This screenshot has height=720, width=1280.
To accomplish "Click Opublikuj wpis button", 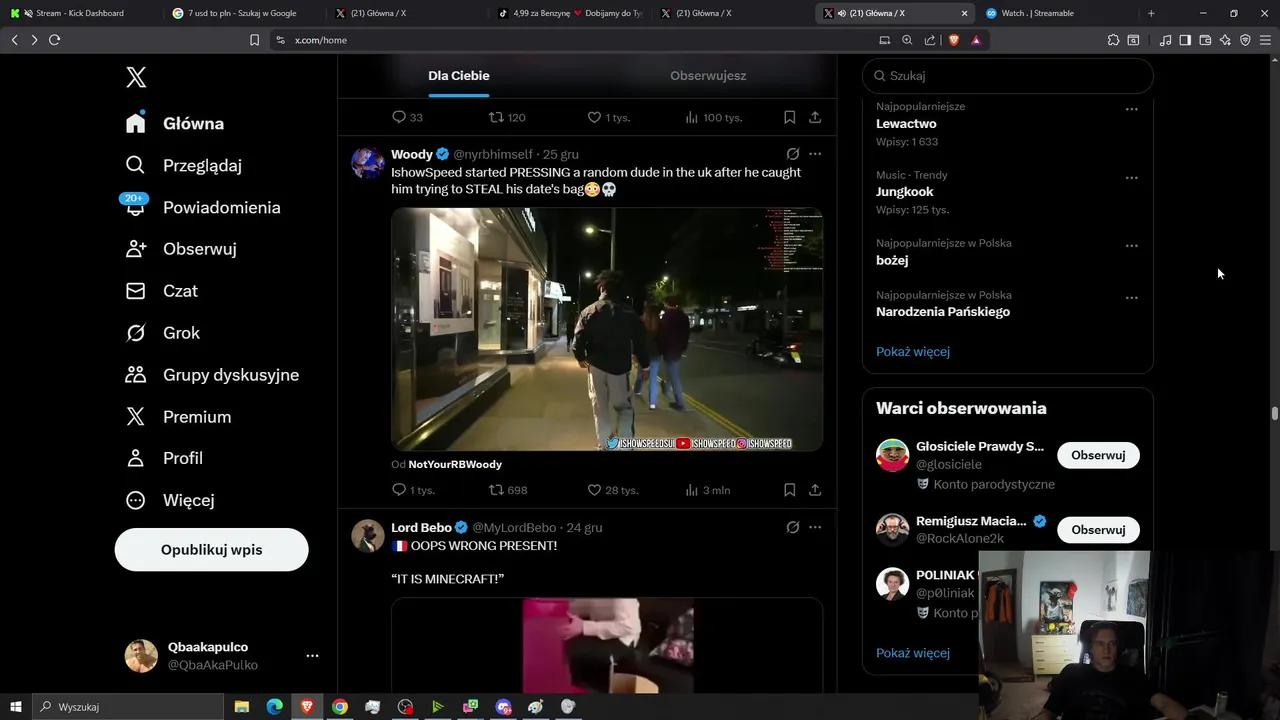I will pyautogui.click(x=211, y=550).
